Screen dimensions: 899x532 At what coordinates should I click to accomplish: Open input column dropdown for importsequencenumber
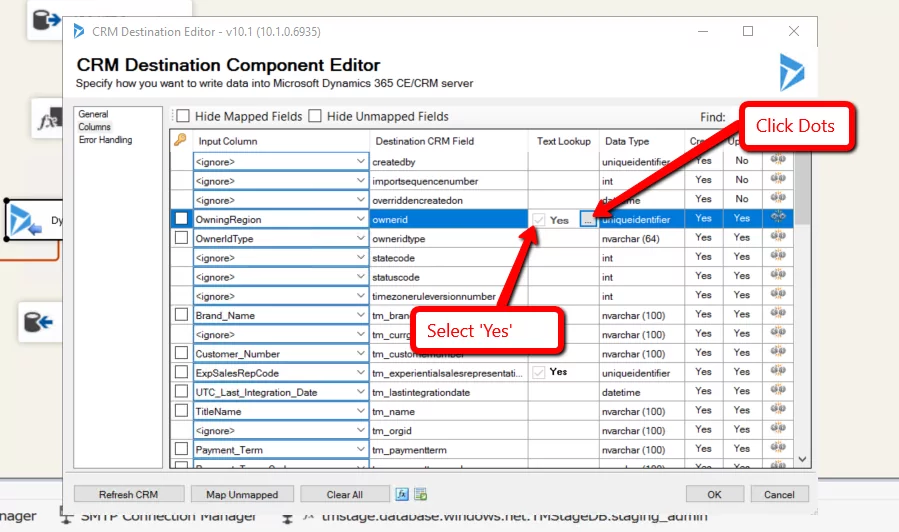tap(360, 181)
